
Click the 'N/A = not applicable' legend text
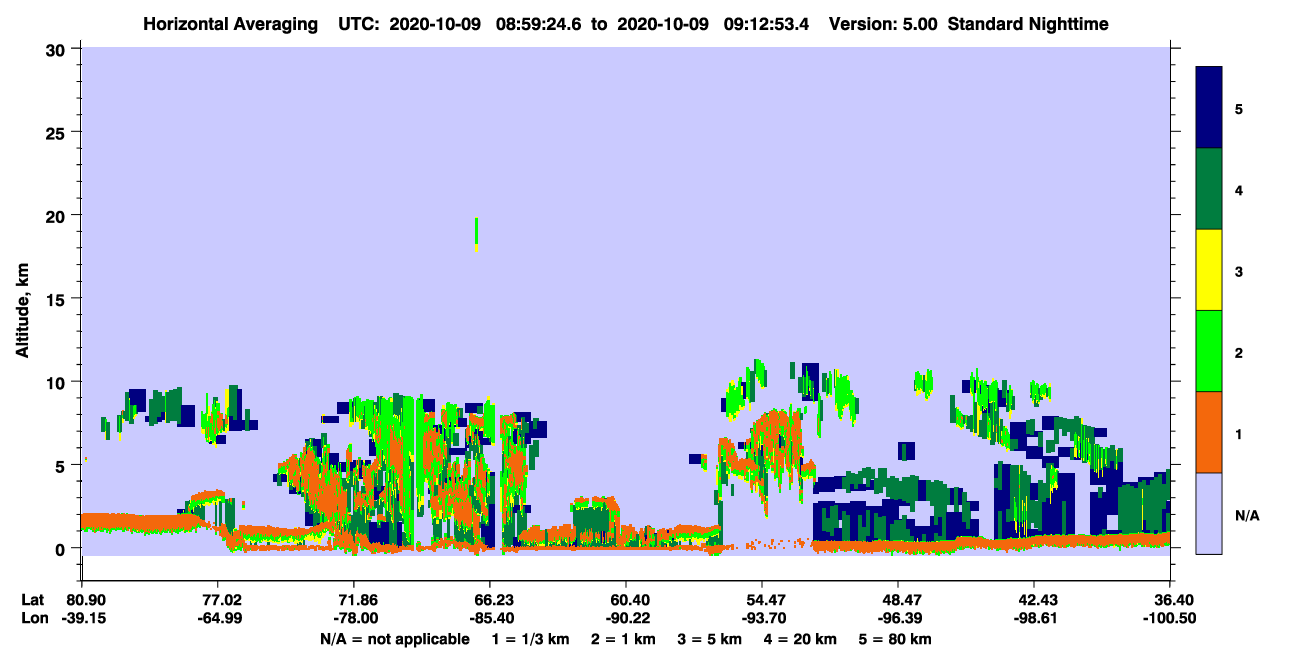[x=394, y=639]
